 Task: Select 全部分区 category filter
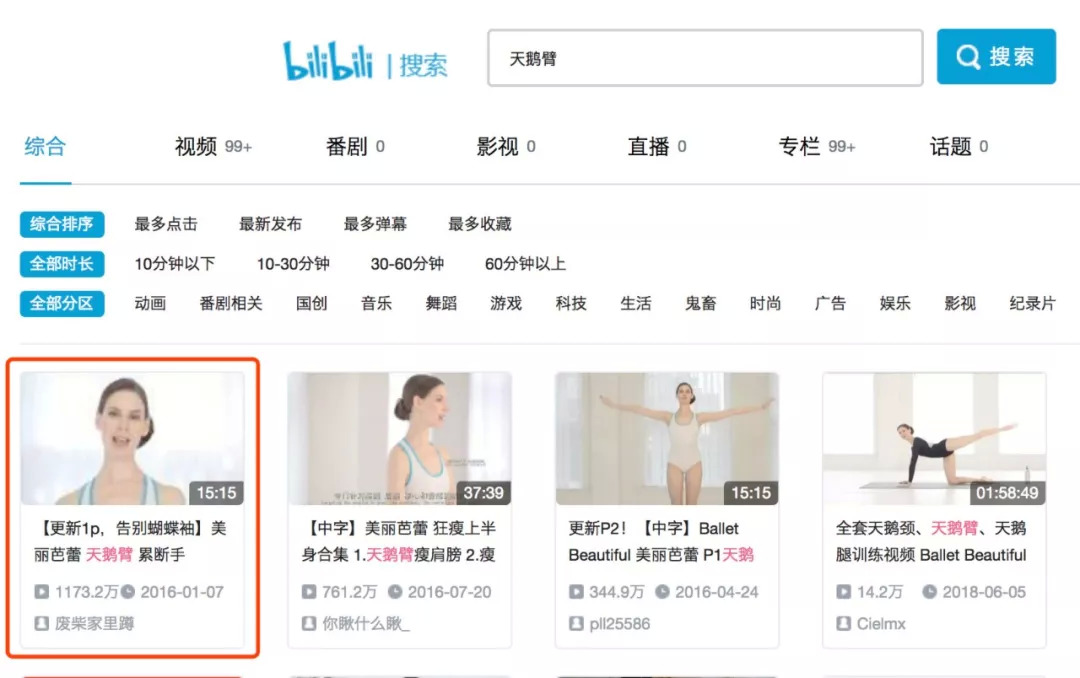click(x=62, y=304)
